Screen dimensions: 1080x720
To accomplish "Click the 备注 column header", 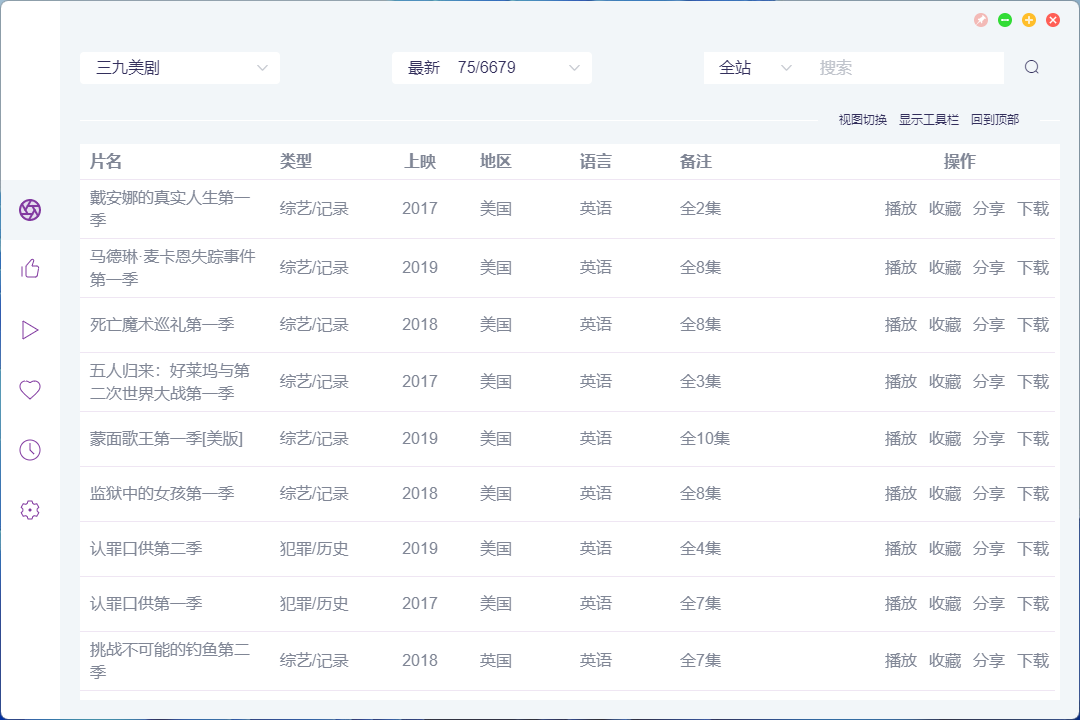I will 696,161.
